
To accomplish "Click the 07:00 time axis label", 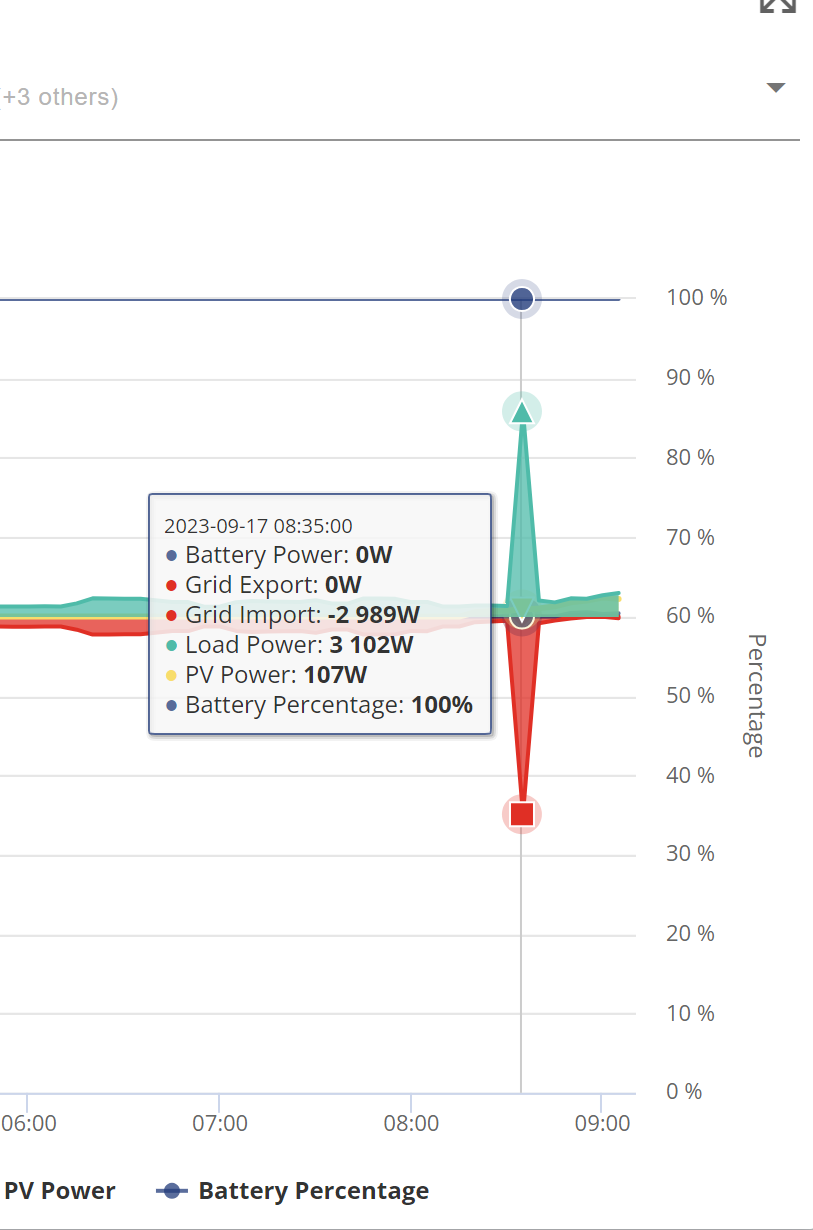I will (x=220, y=1123).
